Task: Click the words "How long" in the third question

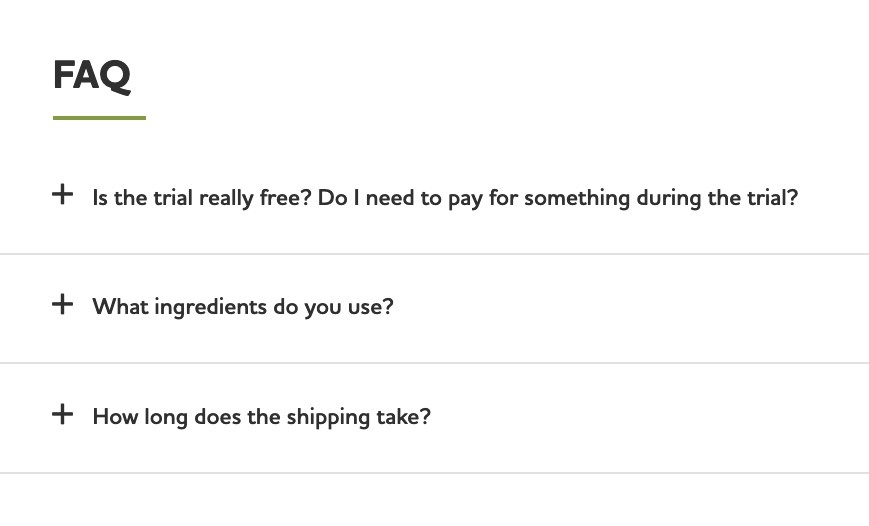Action: tap(140, 418)
